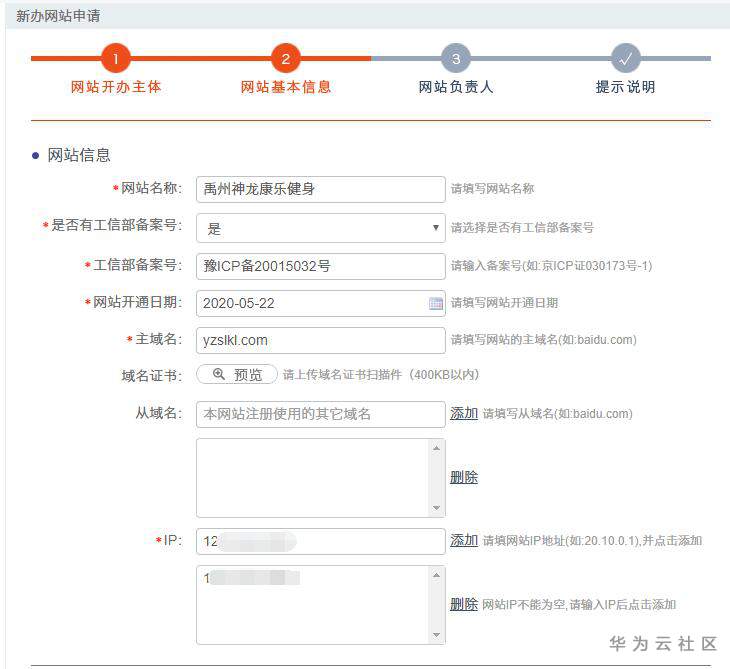This screenshot has width=730, height=669.
Task: Click 添加 link next to IP field
Action: pyautogui.click(x=464, y=540)
